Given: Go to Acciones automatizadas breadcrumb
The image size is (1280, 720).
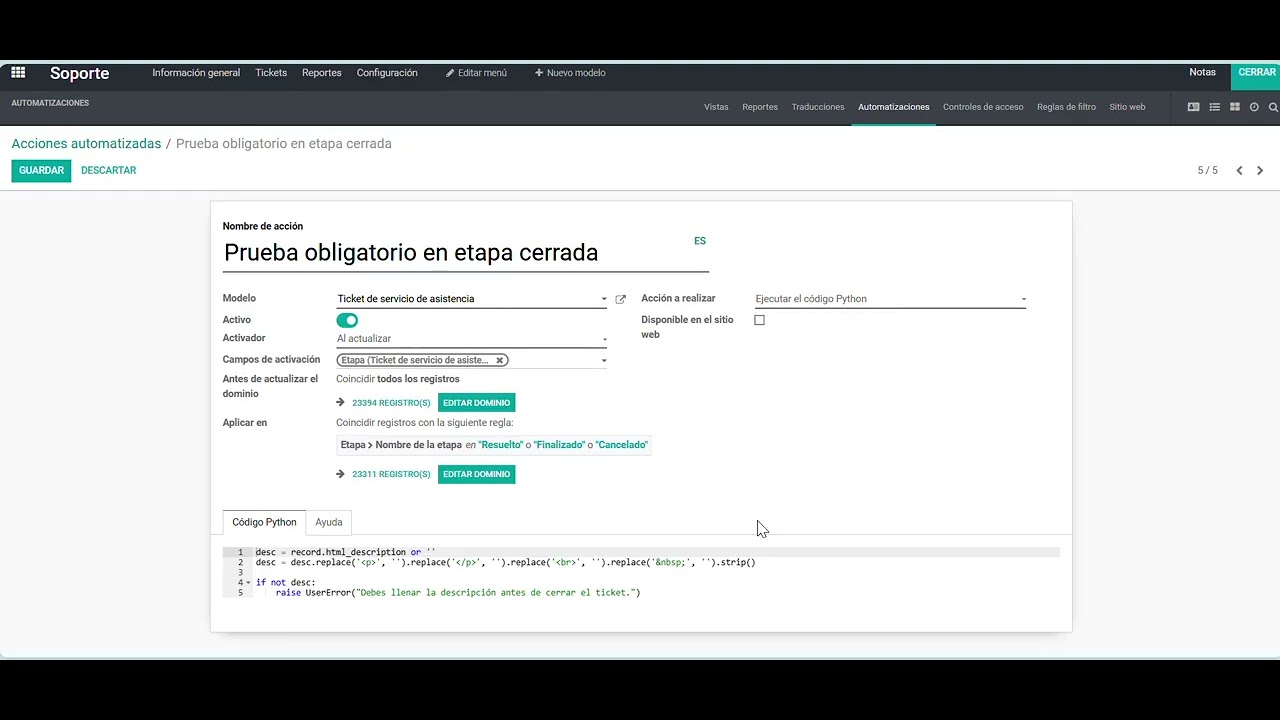Looking at the screenshot, I should click(86, 144).
